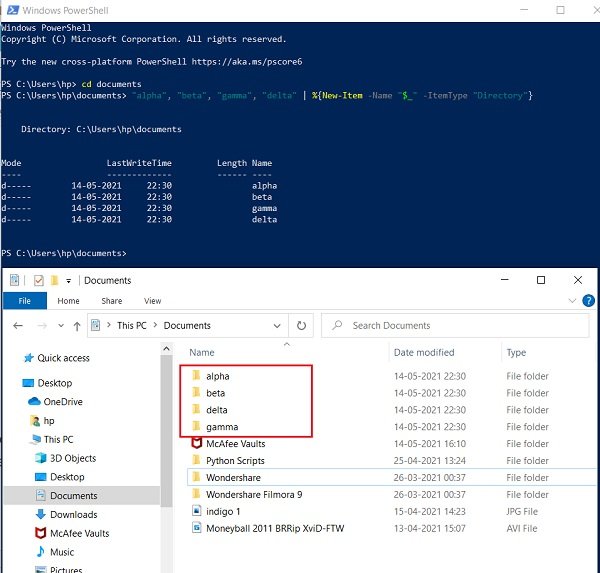Image resolution: width=600 pixels, height=573 pixels.
Task: Click the 3D Objects cube icon
Action: (41, 458)
